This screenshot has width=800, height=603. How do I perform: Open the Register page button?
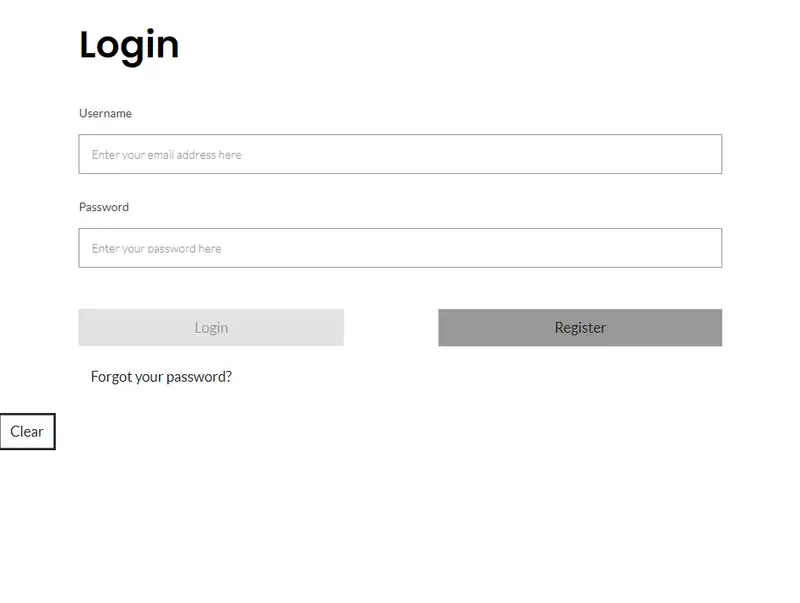[580, 328]
